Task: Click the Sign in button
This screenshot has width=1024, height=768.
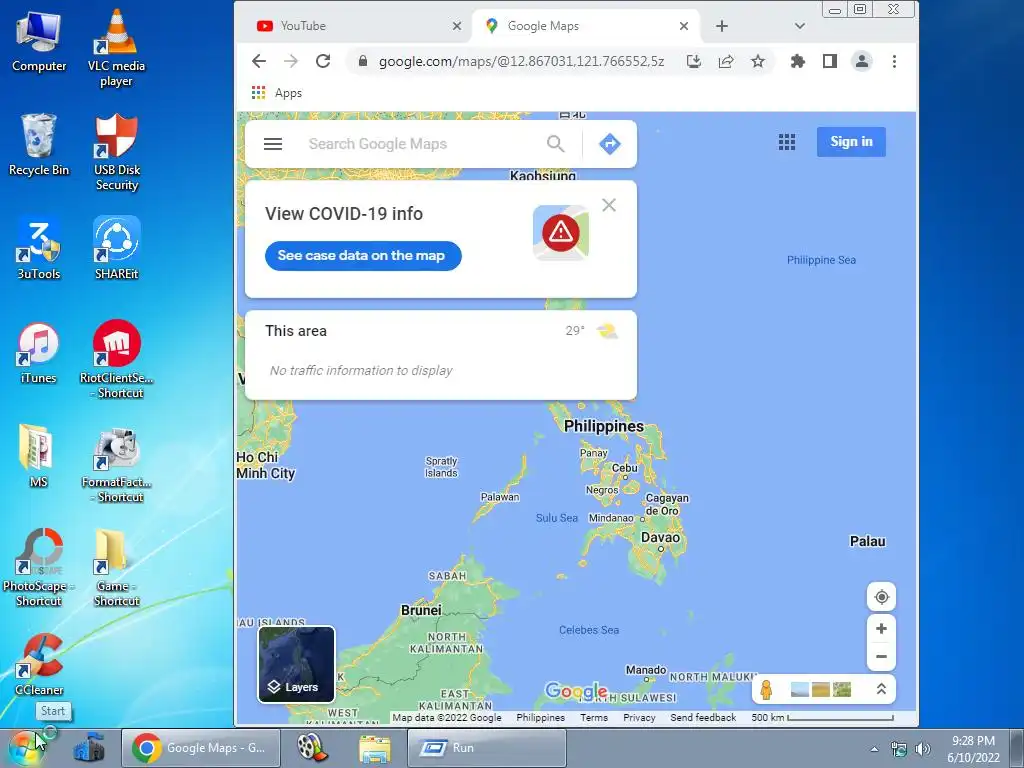Action: click(851, 142)
